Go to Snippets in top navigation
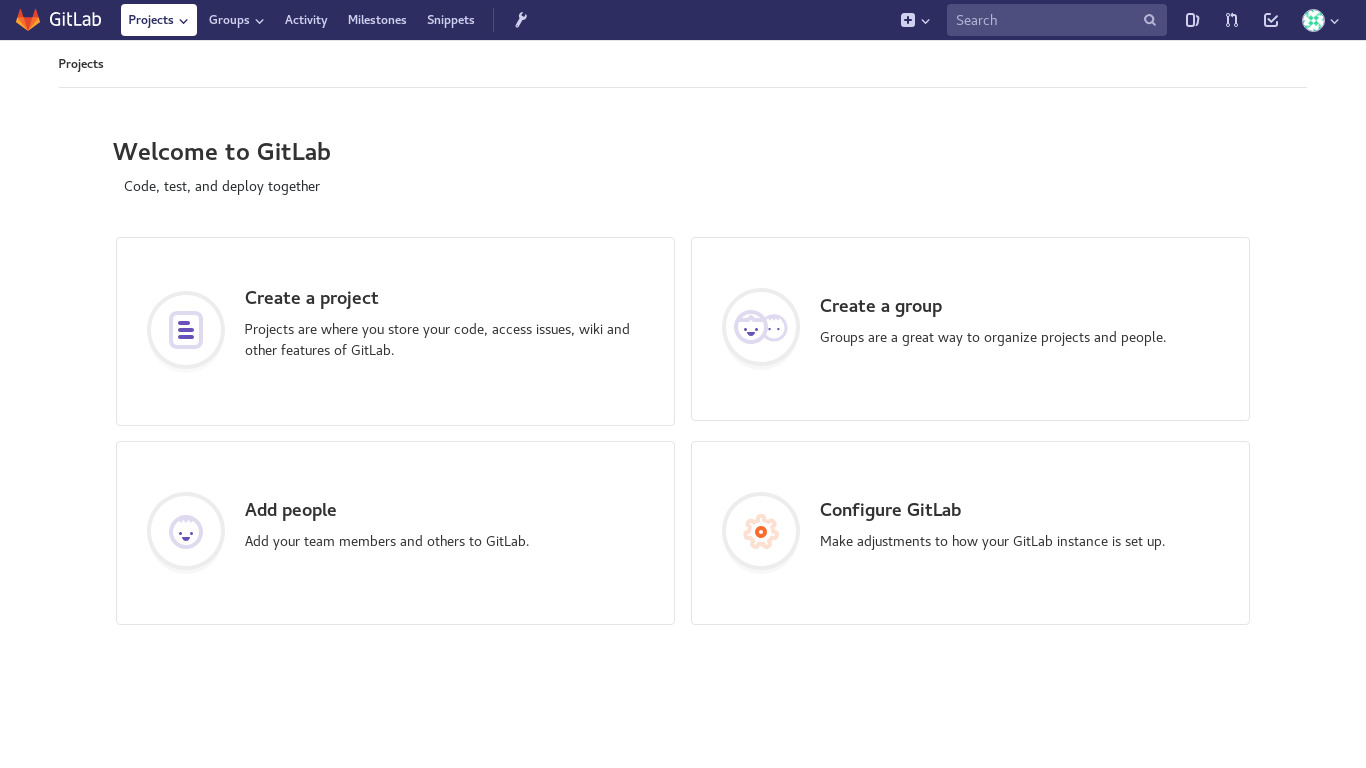This screenshot has width=1366, height=768. click(451, 20)
